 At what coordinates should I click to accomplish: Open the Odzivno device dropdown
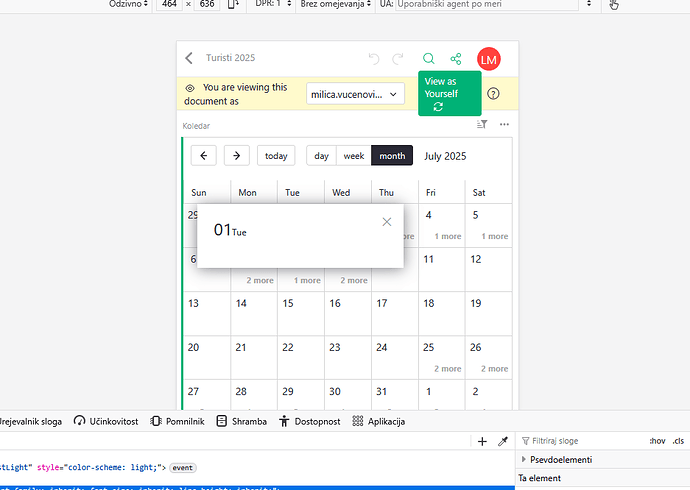tap(128, 4)
